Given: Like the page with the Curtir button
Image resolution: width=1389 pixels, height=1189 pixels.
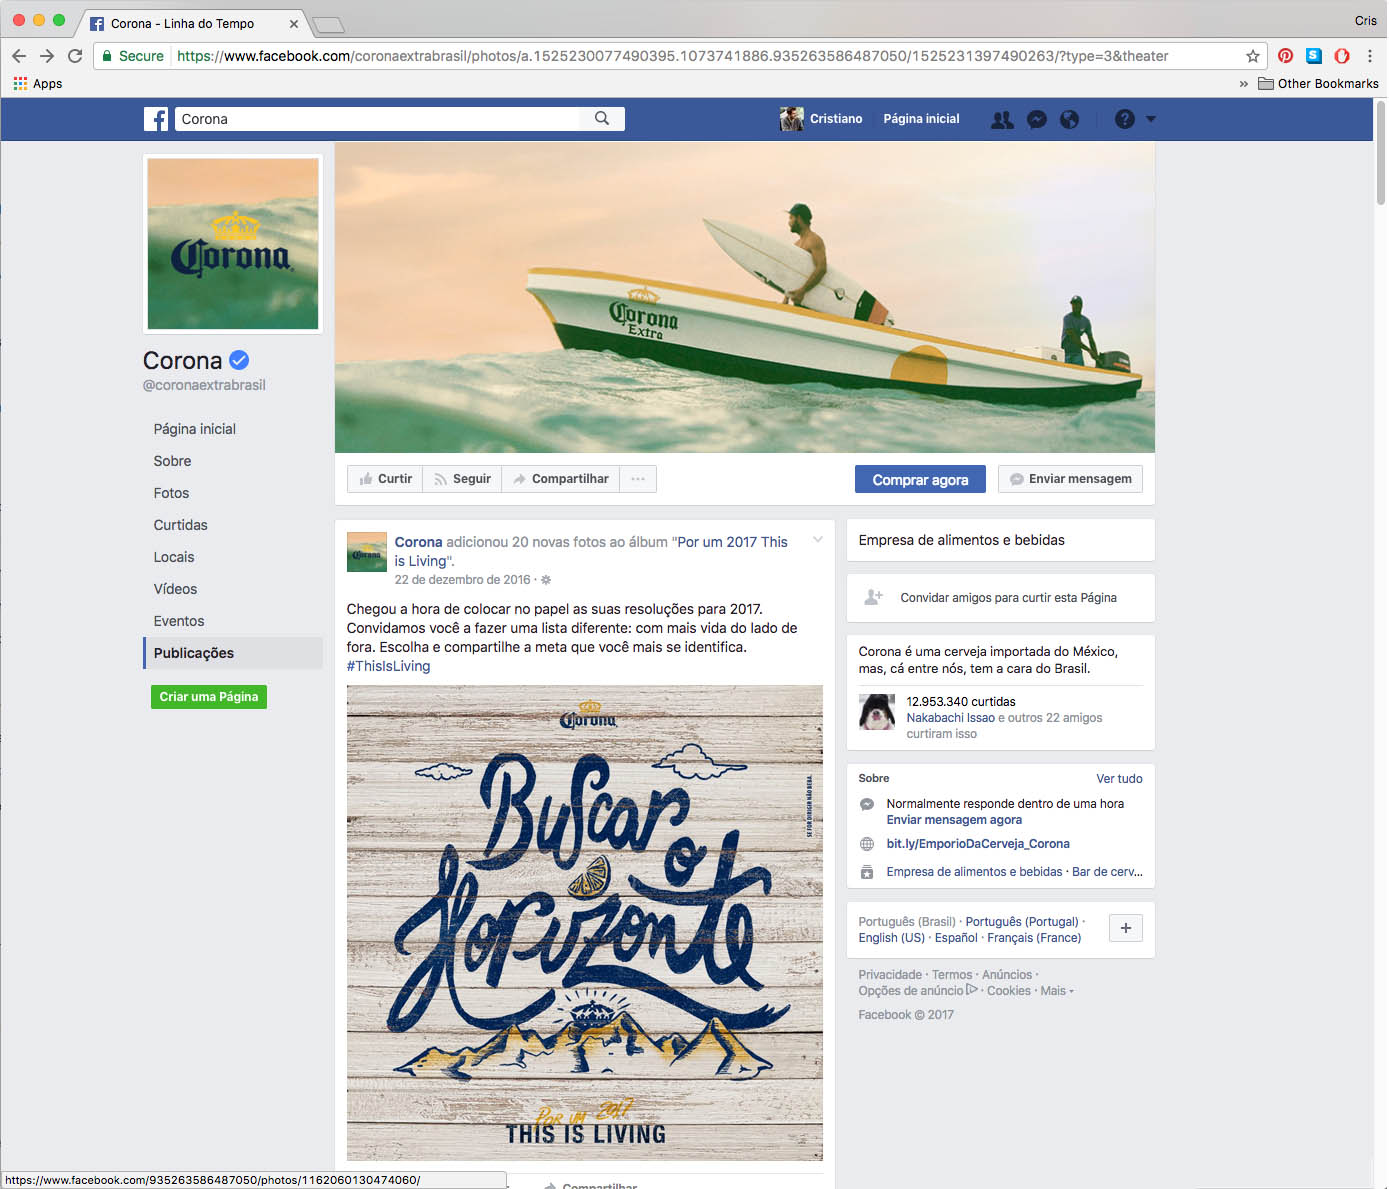Looking at the screenshot, I should pyautogui.click(x=385, y=479).
